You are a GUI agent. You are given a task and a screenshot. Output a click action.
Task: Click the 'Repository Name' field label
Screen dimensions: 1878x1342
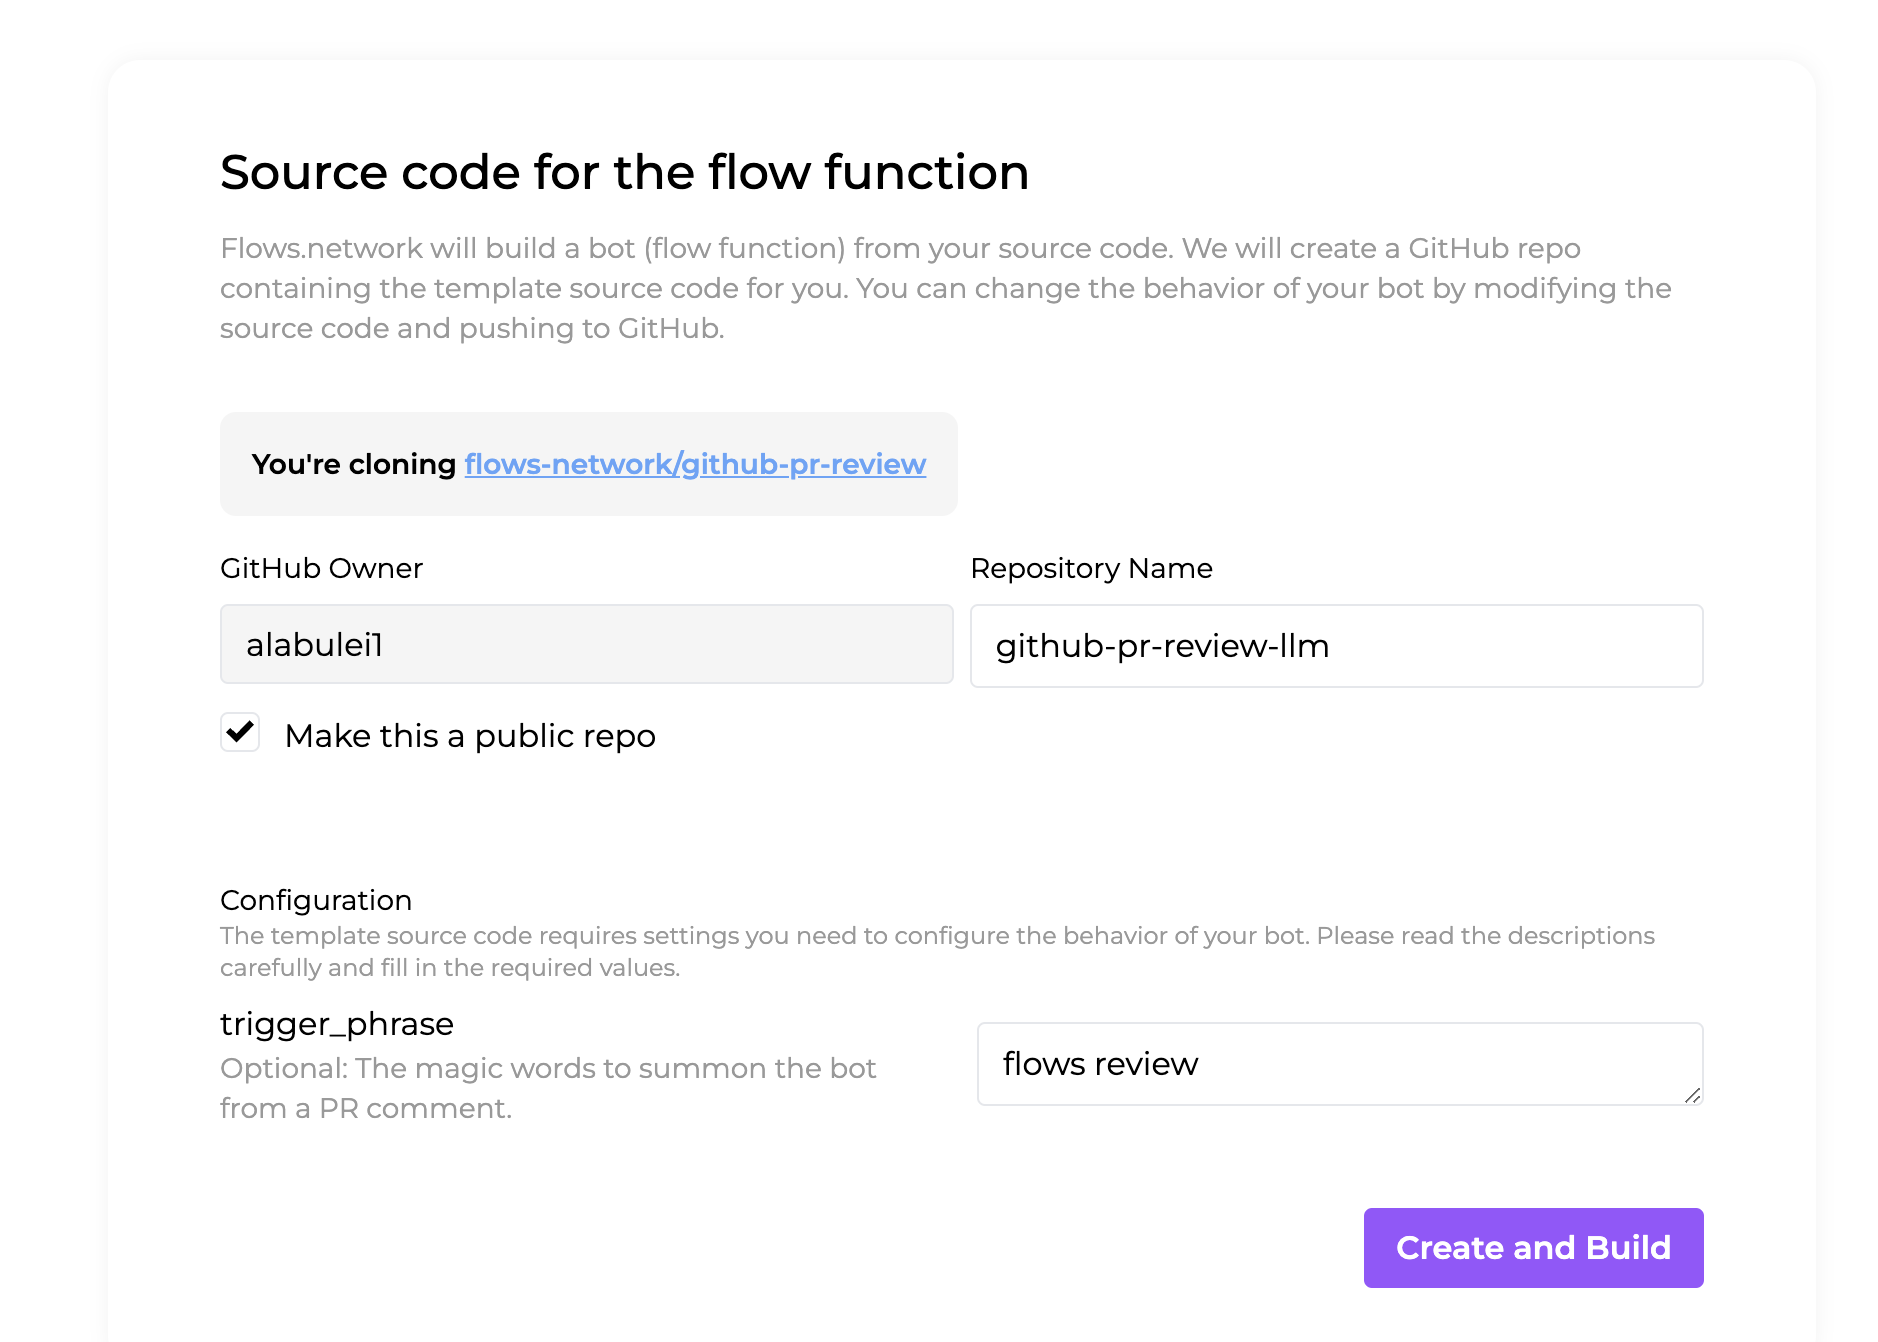[x=1091, y=568]
